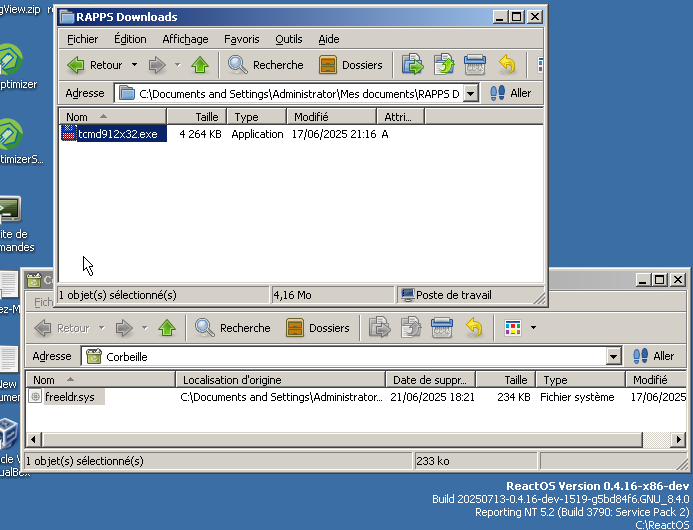This screenshot has width=693, height=530.
Task: Click forward arrow in RAPPS Downloads toolbar
Action: (x=157, y=65)
